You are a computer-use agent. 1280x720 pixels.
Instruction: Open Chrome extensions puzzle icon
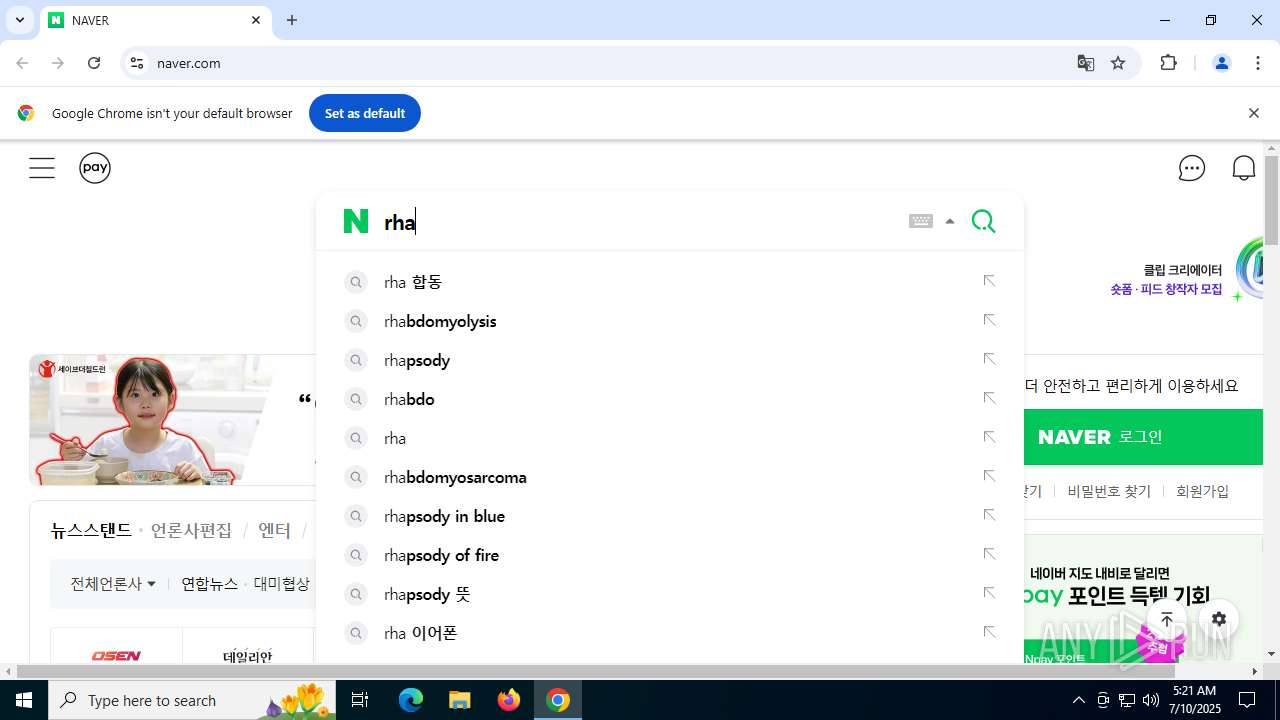pos(1168,63)
